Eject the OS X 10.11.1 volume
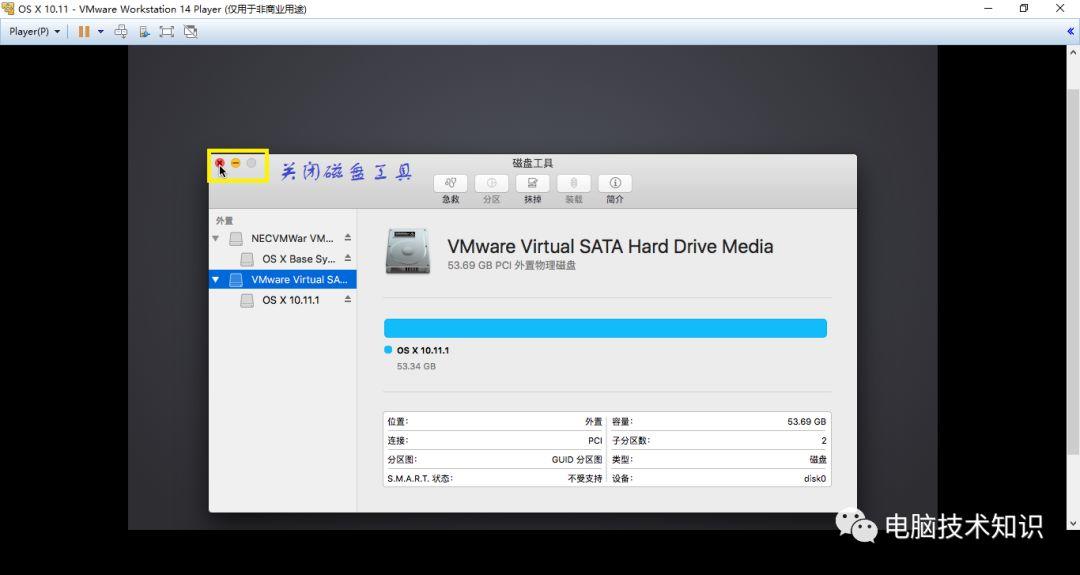 pyautogui.click(x=348, y=300)
